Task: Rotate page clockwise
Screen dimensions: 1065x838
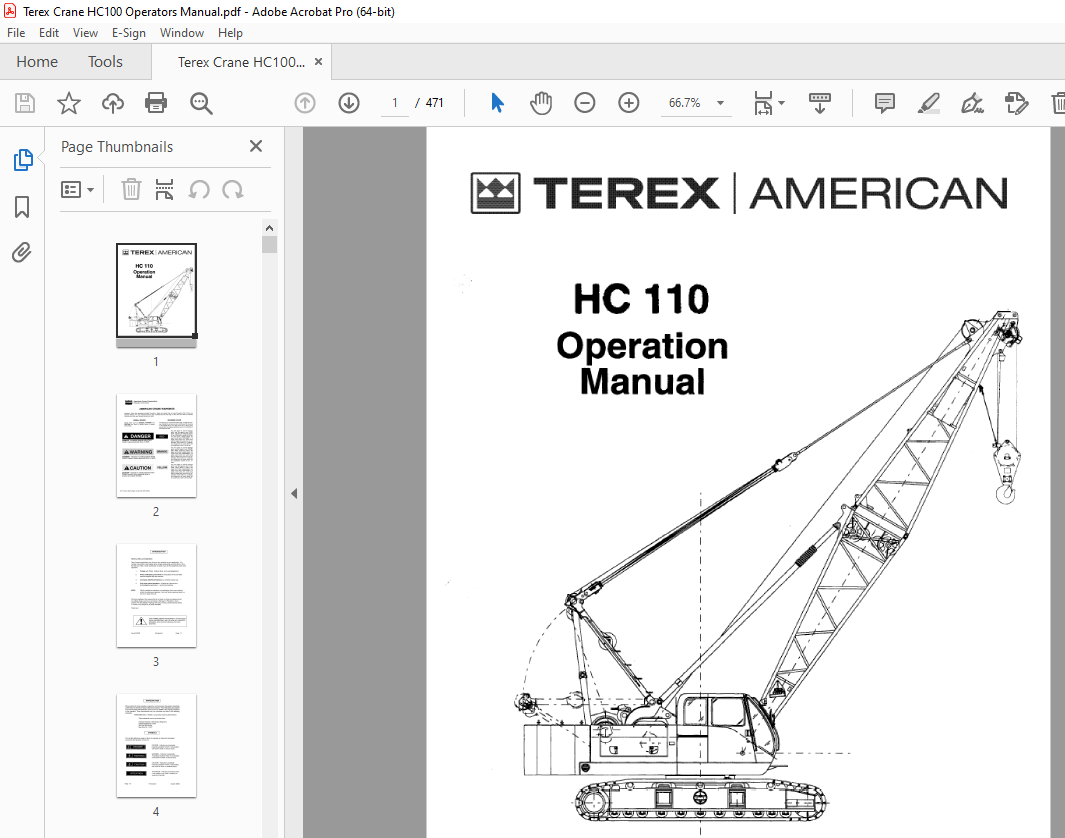Action: (x=233, y=189)
